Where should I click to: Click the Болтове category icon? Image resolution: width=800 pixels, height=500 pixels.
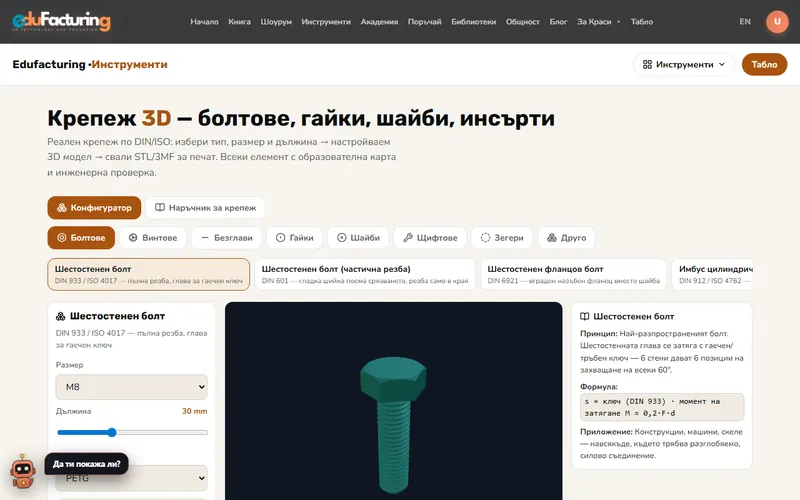pyautogui.click(x=62, y=238)
